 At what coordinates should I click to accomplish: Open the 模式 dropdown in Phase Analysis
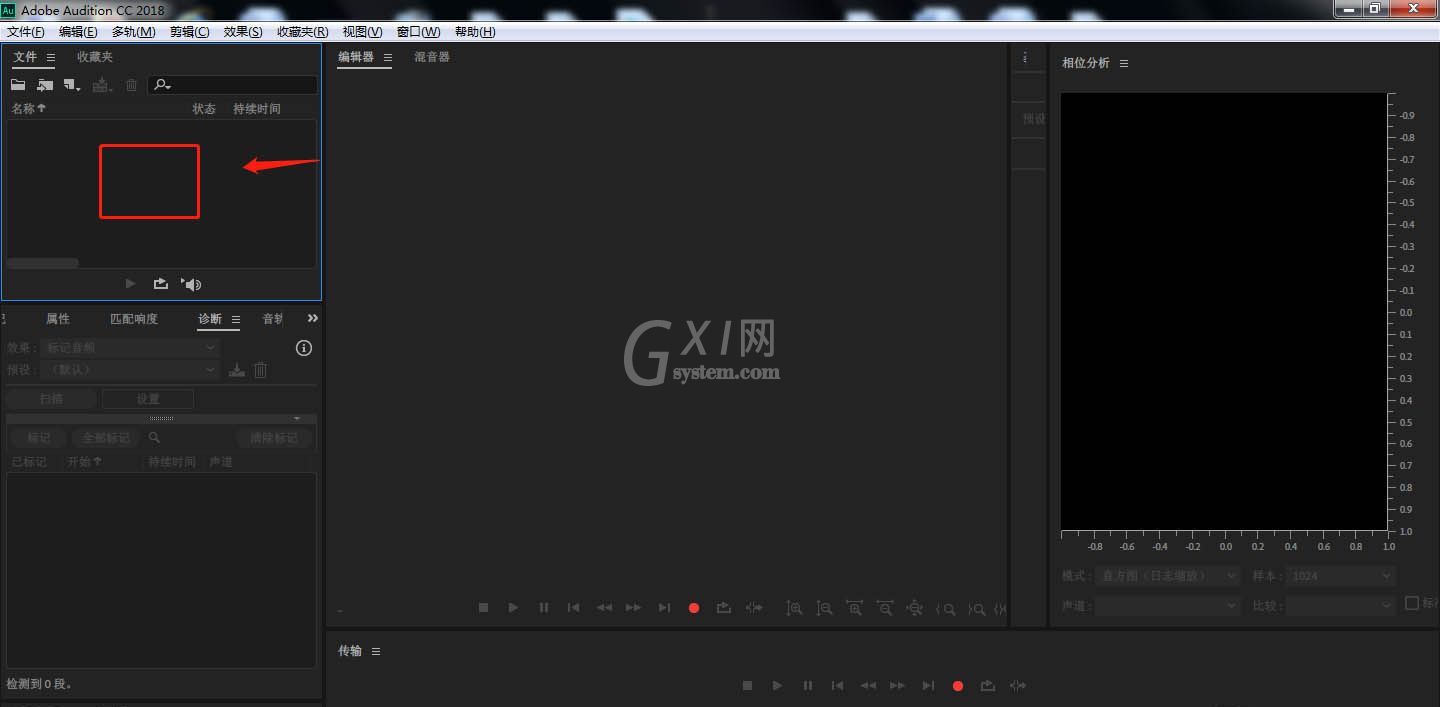point(1168,576)
